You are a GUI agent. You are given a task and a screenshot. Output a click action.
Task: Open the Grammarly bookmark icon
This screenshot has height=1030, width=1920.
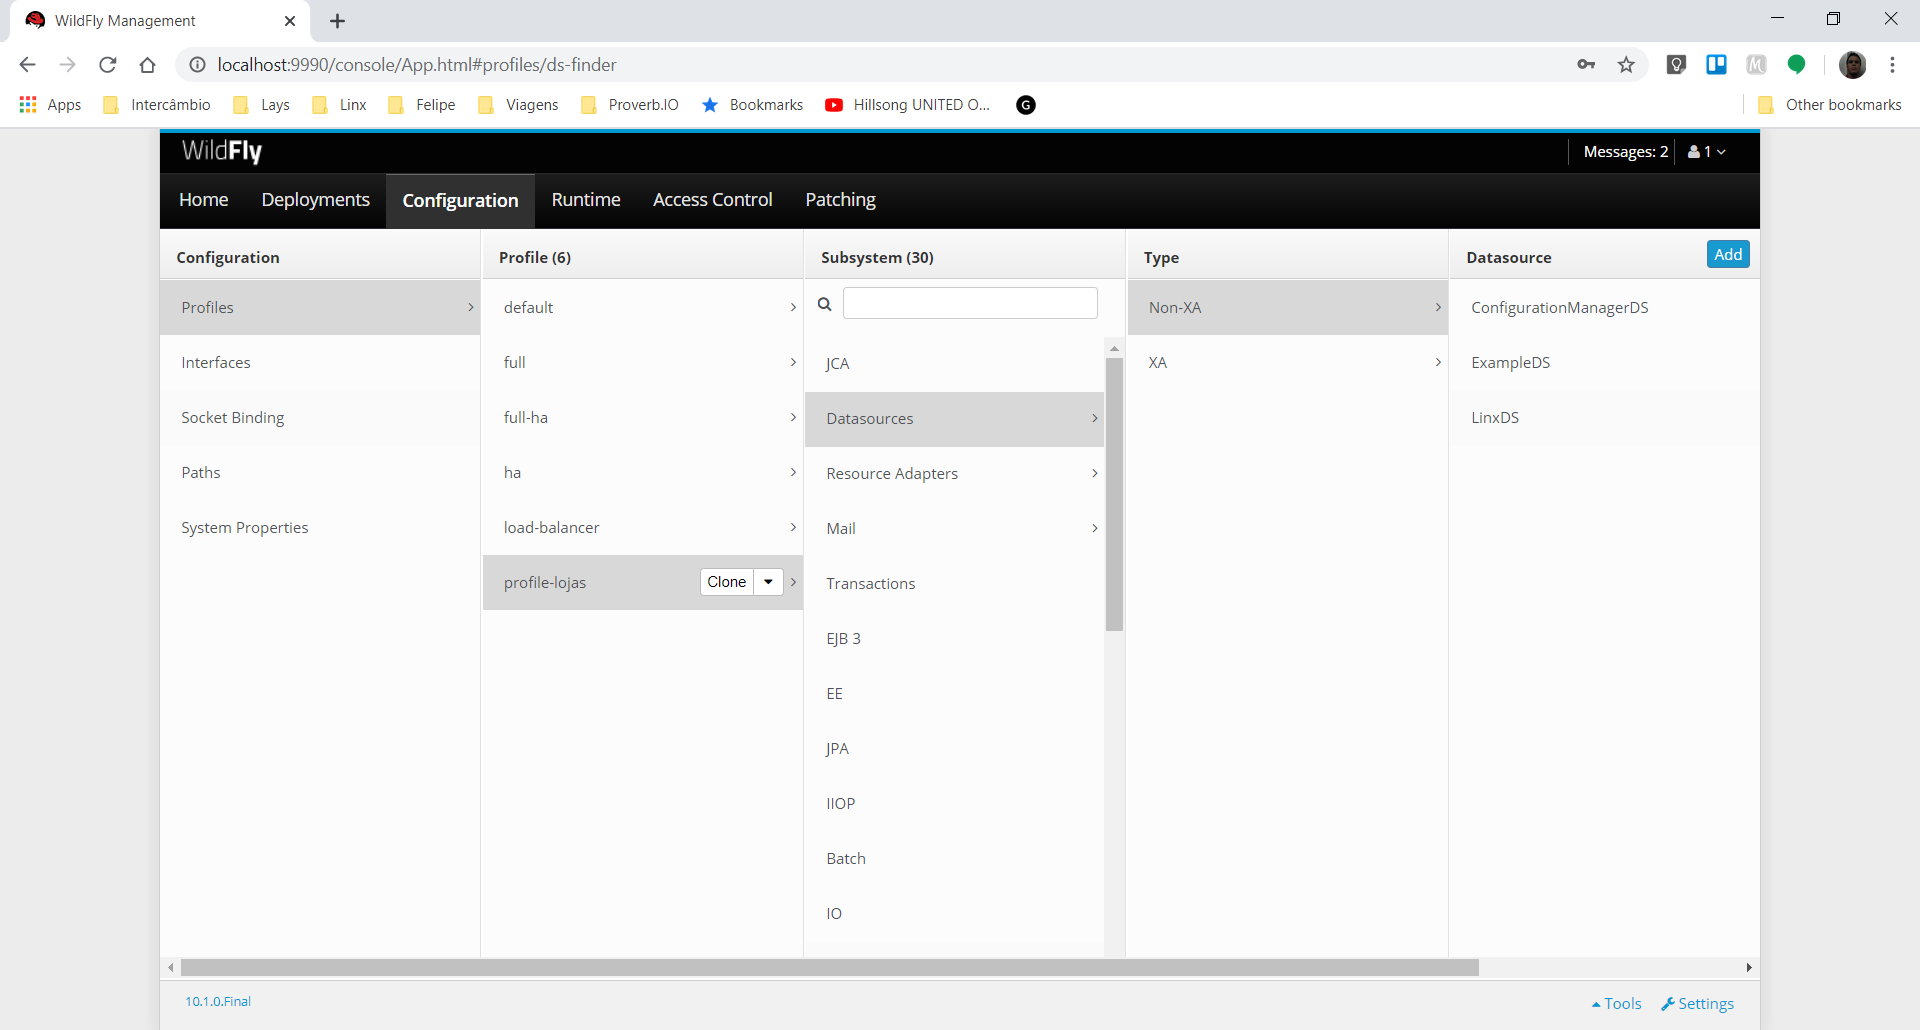(1026, 105)
